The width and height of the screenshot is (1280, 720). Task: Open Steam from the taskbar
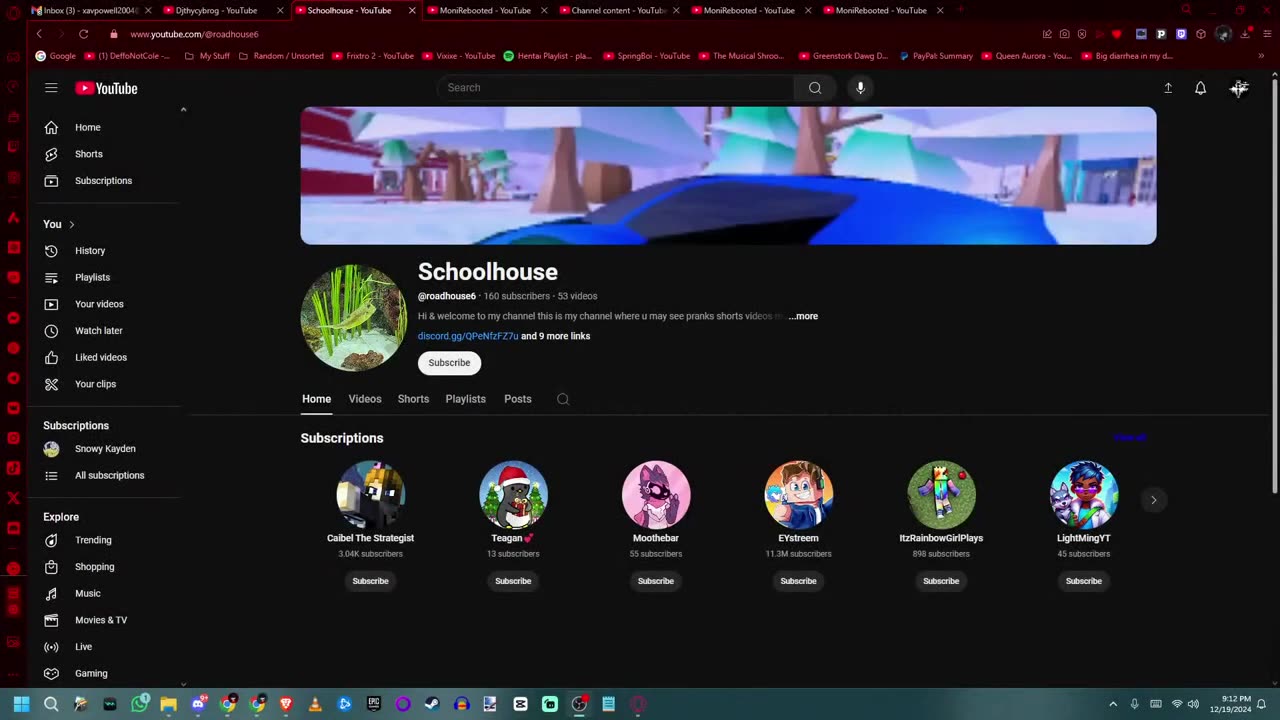[x=432, y=704]
